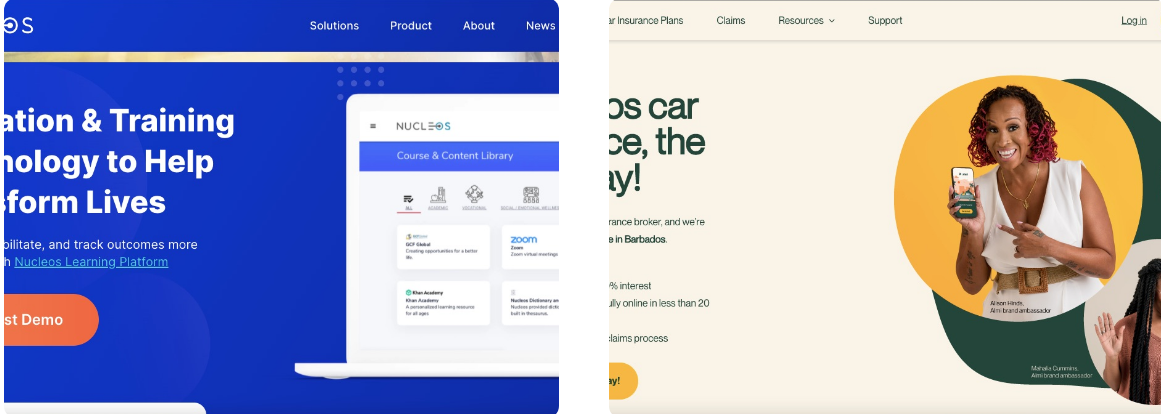The height and width of the screenshot is (414, 1161).
Task: Click the Zoom logo card
Action: click(x=530, y=247)
